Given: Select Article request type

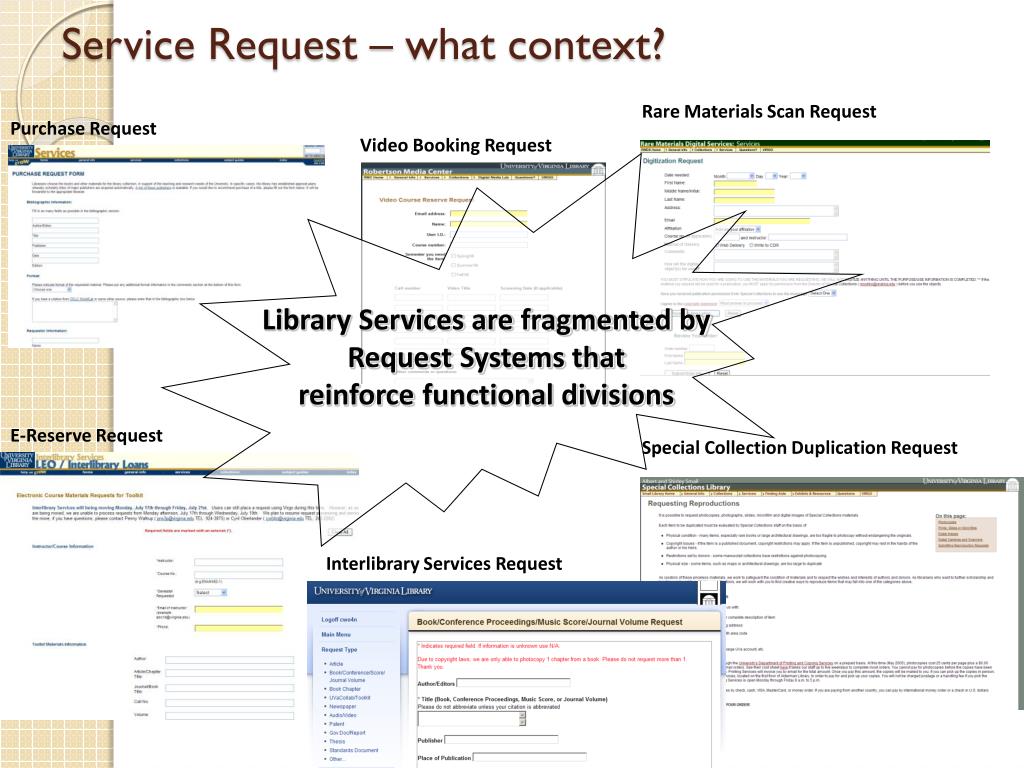Looking at the screenshot, I should coord(336,664).
